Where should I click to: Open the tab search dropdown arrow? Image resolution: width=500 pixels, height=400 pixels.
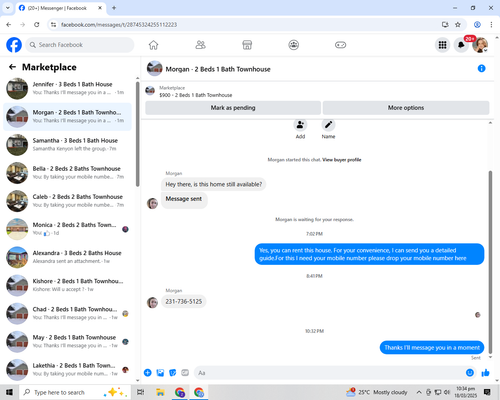click(8, 8)
